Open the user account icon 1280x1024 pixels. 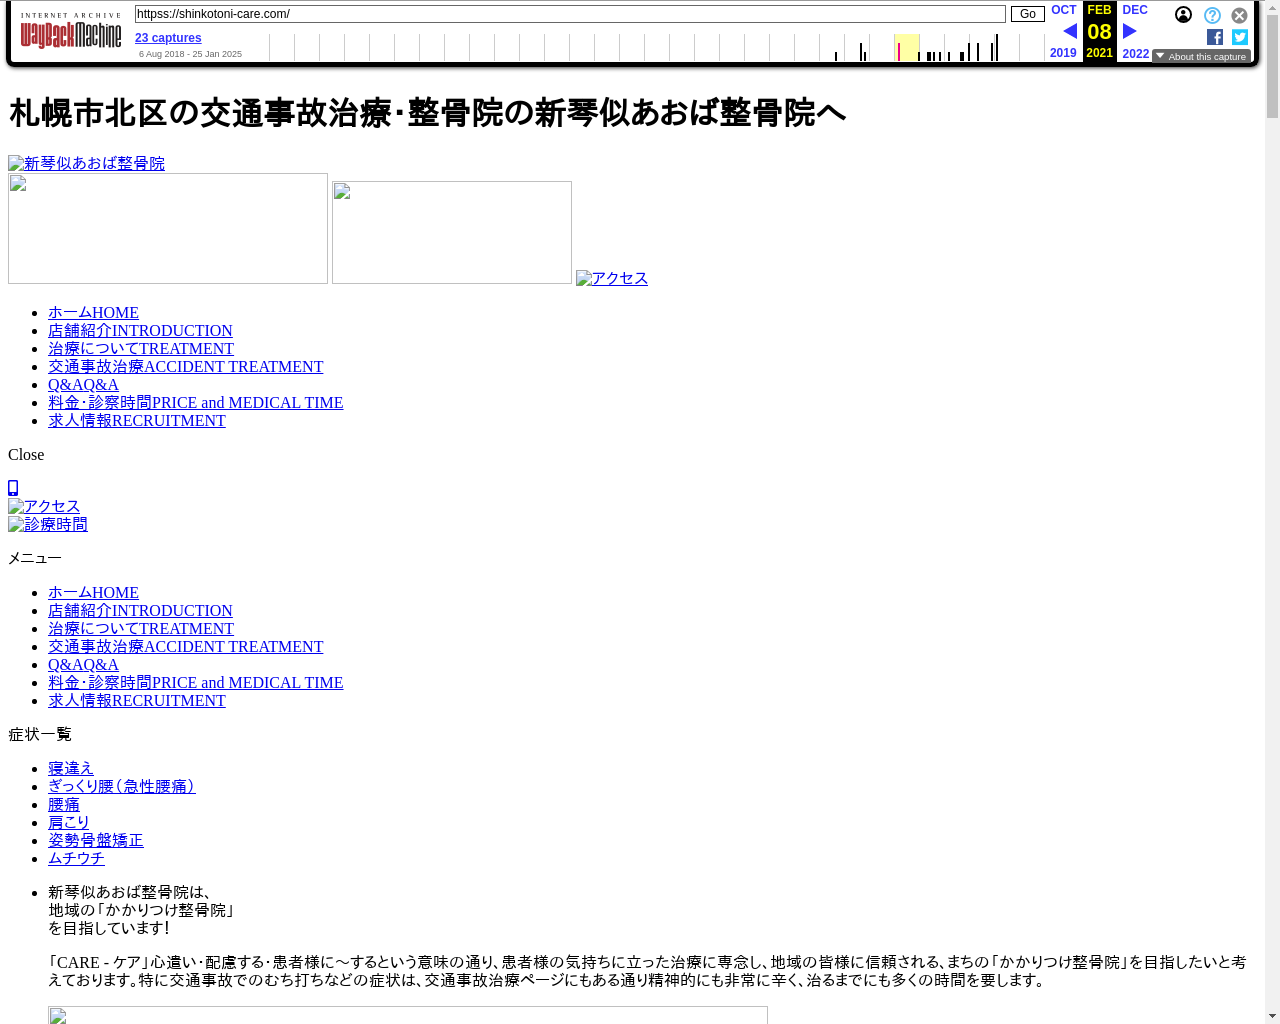click(x=1183, y=15)
